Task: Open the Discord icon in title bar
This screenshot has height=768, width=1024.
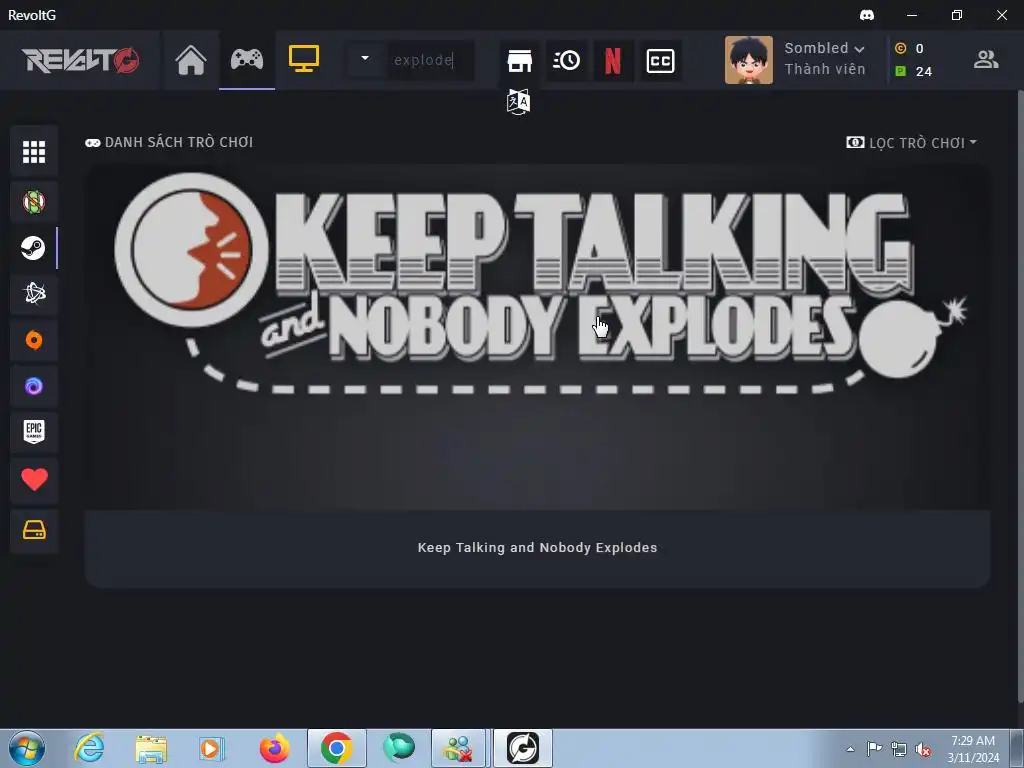Action: 867,15
